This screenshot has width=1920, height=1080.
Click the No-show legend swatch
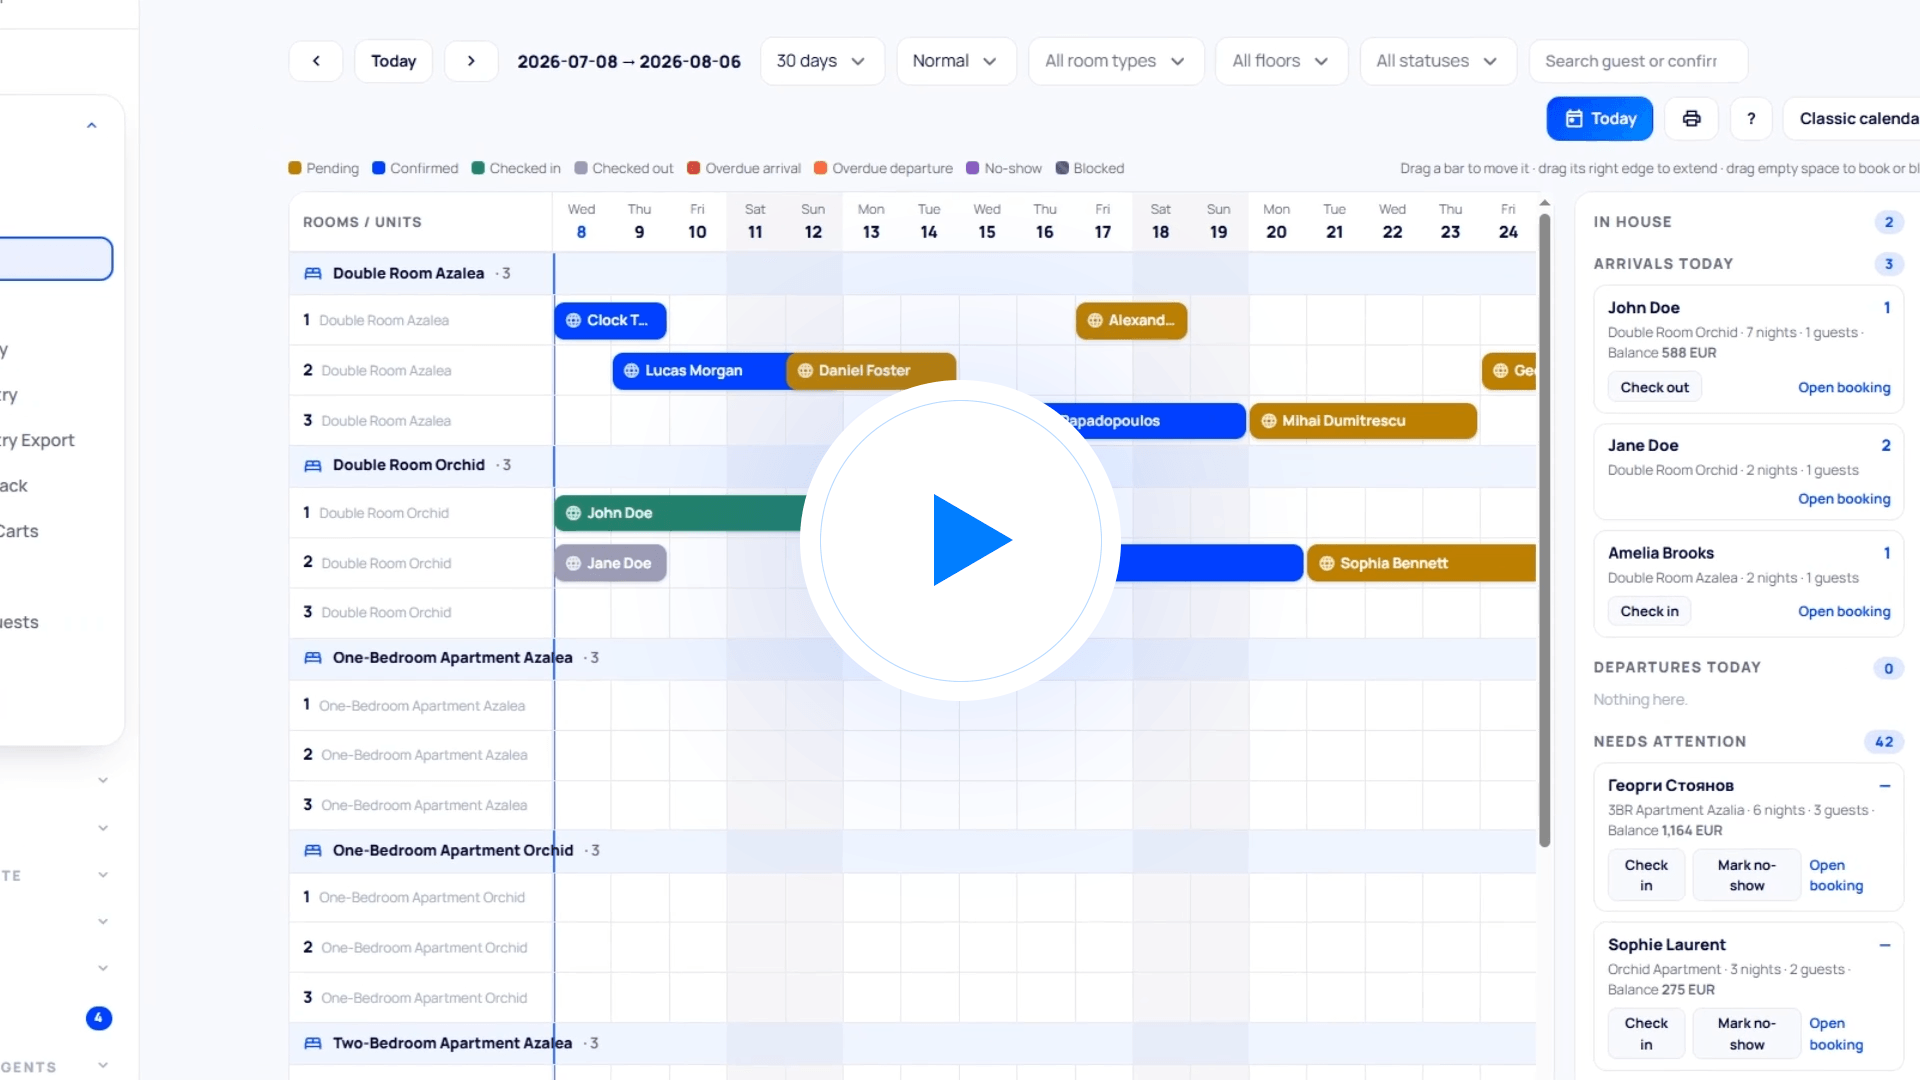tap(973, 168)
